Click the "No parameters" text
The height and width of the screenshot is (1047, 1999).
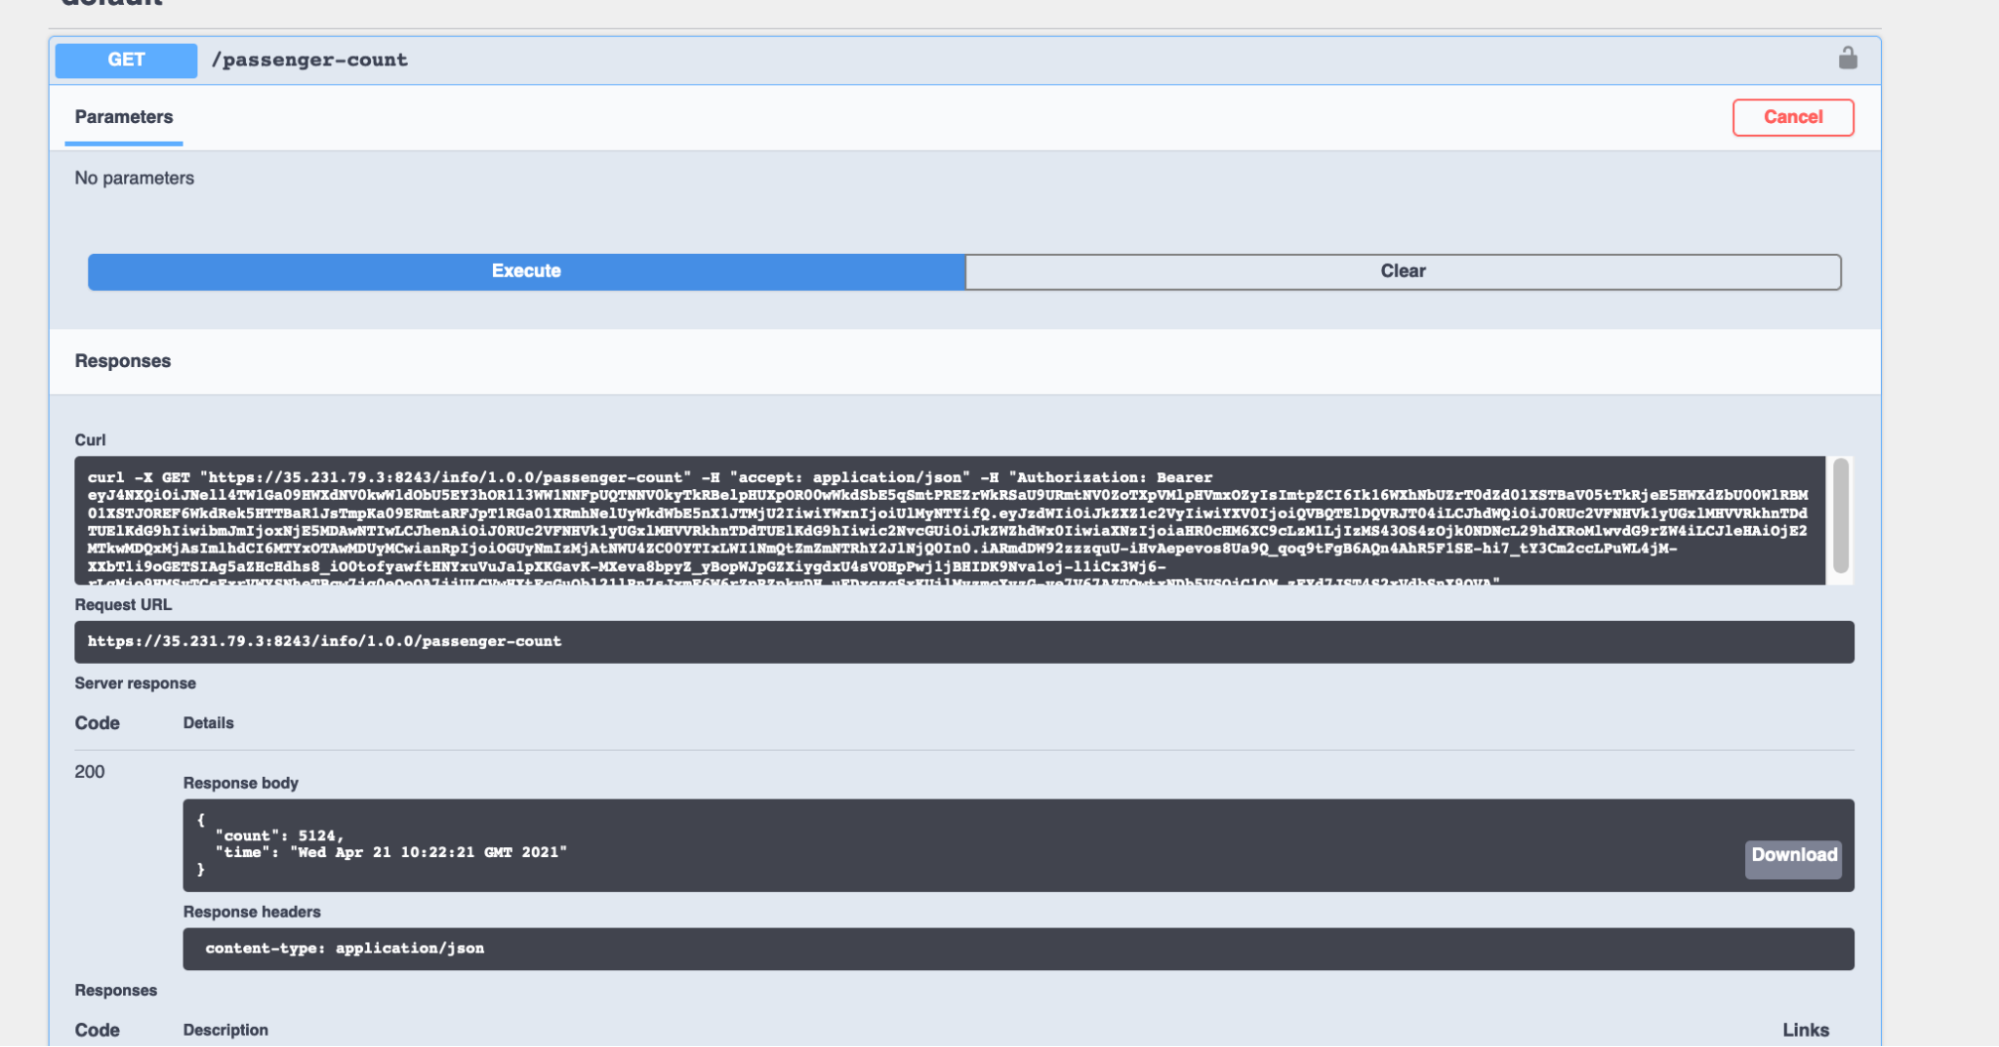134,178
